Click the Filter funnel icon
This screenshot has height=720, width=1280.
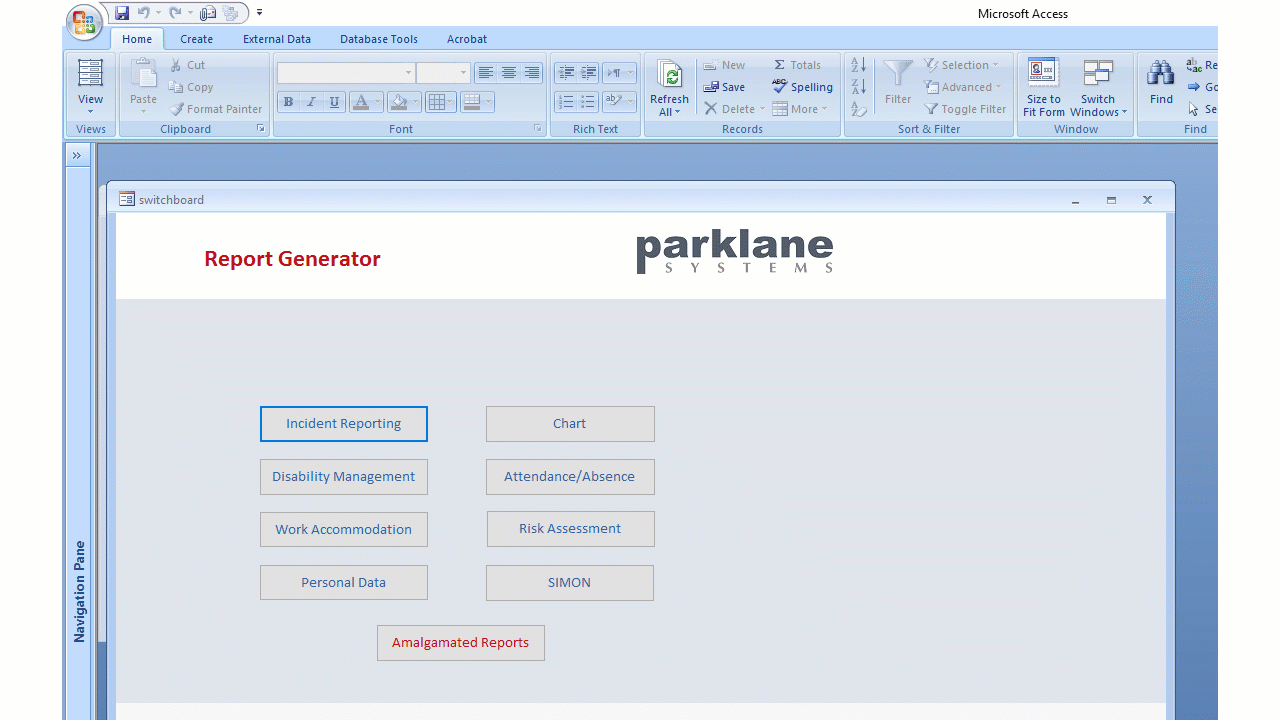[x=898, y=74]
